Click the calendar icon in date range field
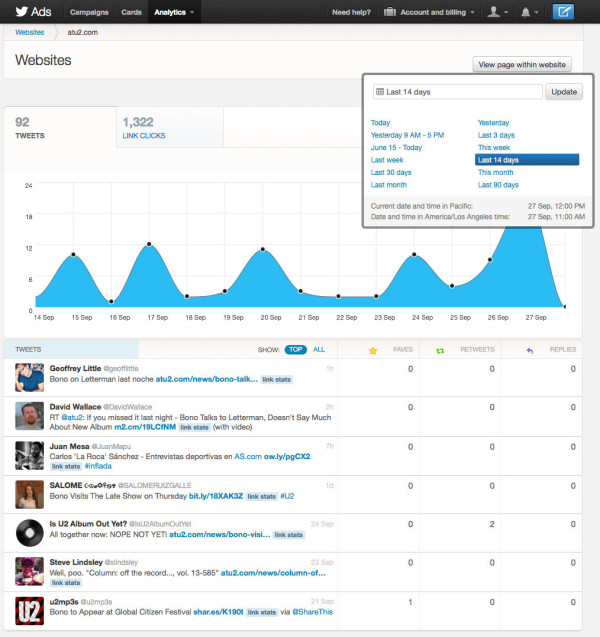The height and width of the screenshot is (637, 600). click(x=379, y=92)
